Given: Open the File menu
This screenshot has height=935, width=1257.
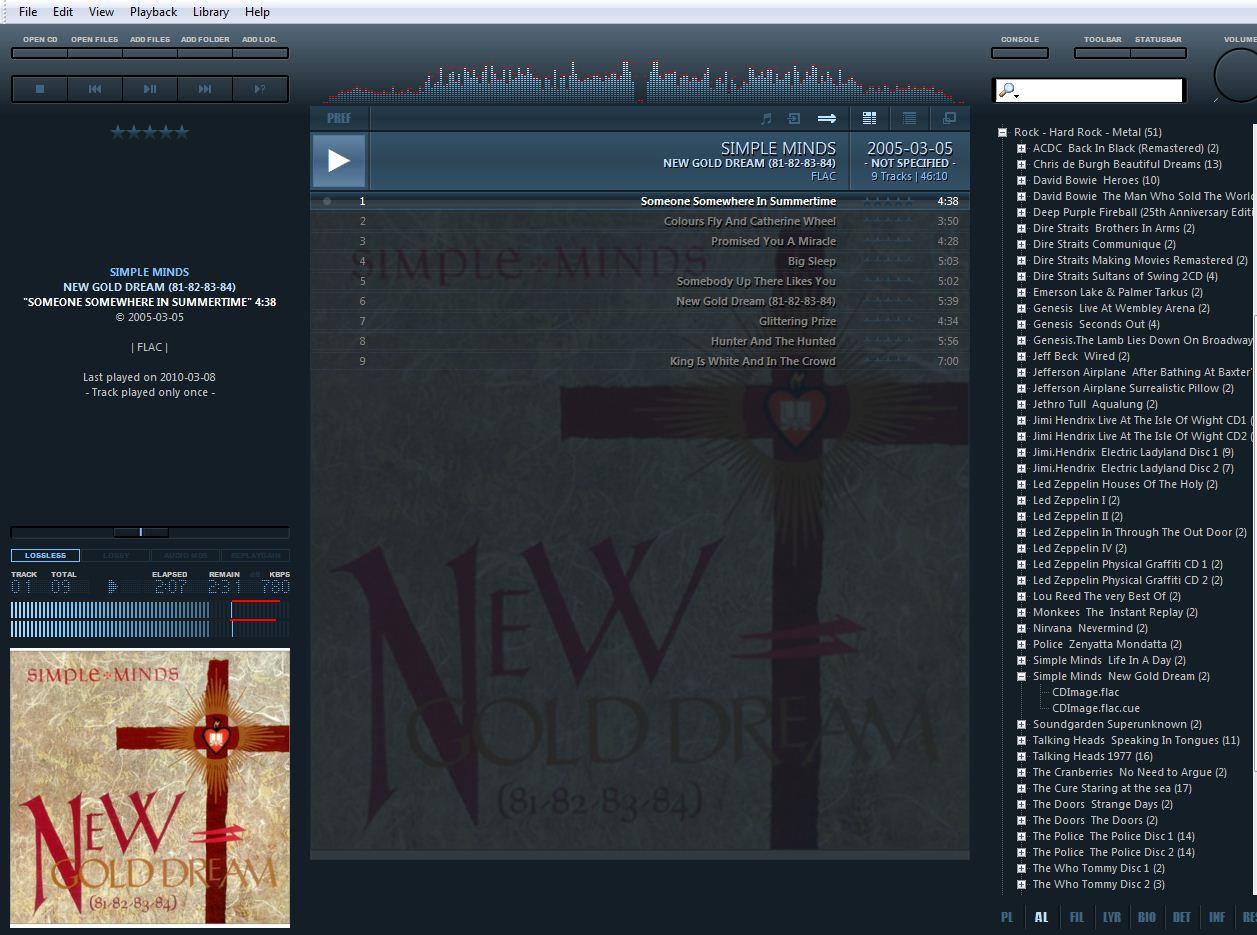Looking at the screenshot, I should pyautogui.click(x=28, y=12).
